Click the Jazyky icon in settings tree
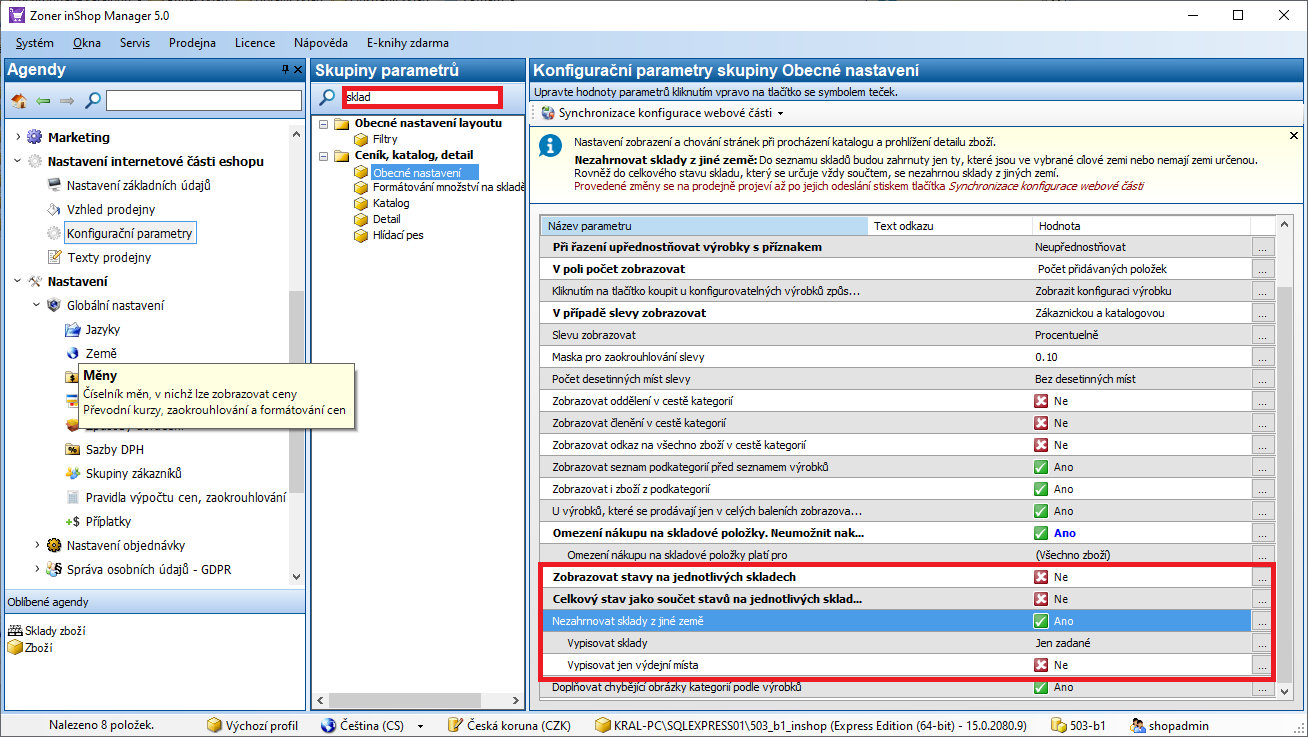The height and width of the screenshot is (737, 1308). [x=72, y=330]
